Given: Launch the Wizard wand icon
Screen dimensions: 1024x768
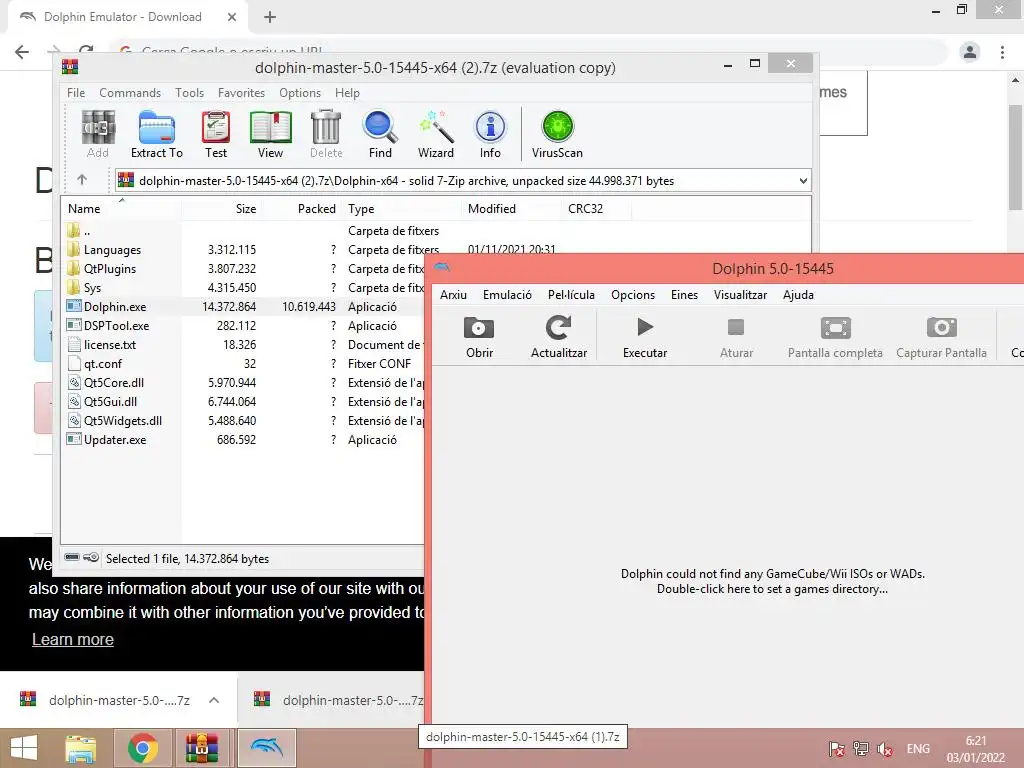Looking at the screenshot, I should pyautogui.click(x=436, y=135).
